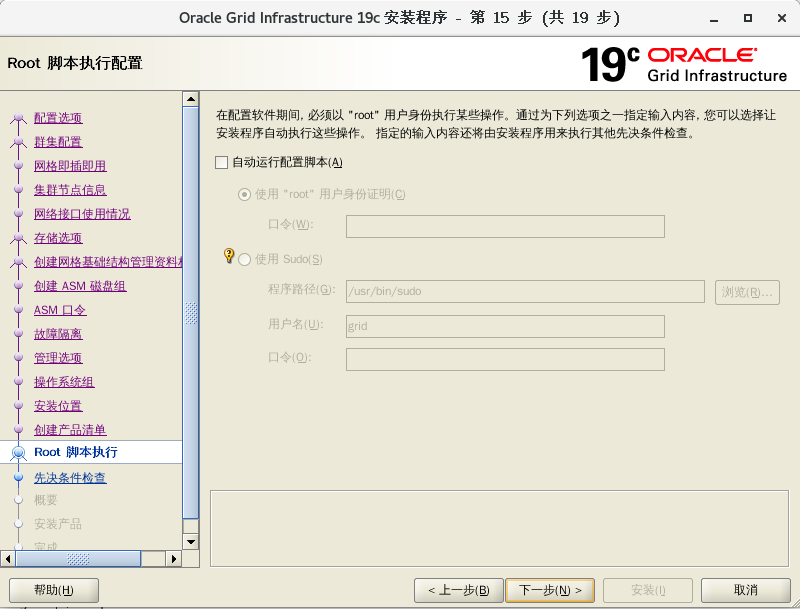Click the disabled 安装产品 step label
This screenshot has height=609, width=800.
pos(58,524)
